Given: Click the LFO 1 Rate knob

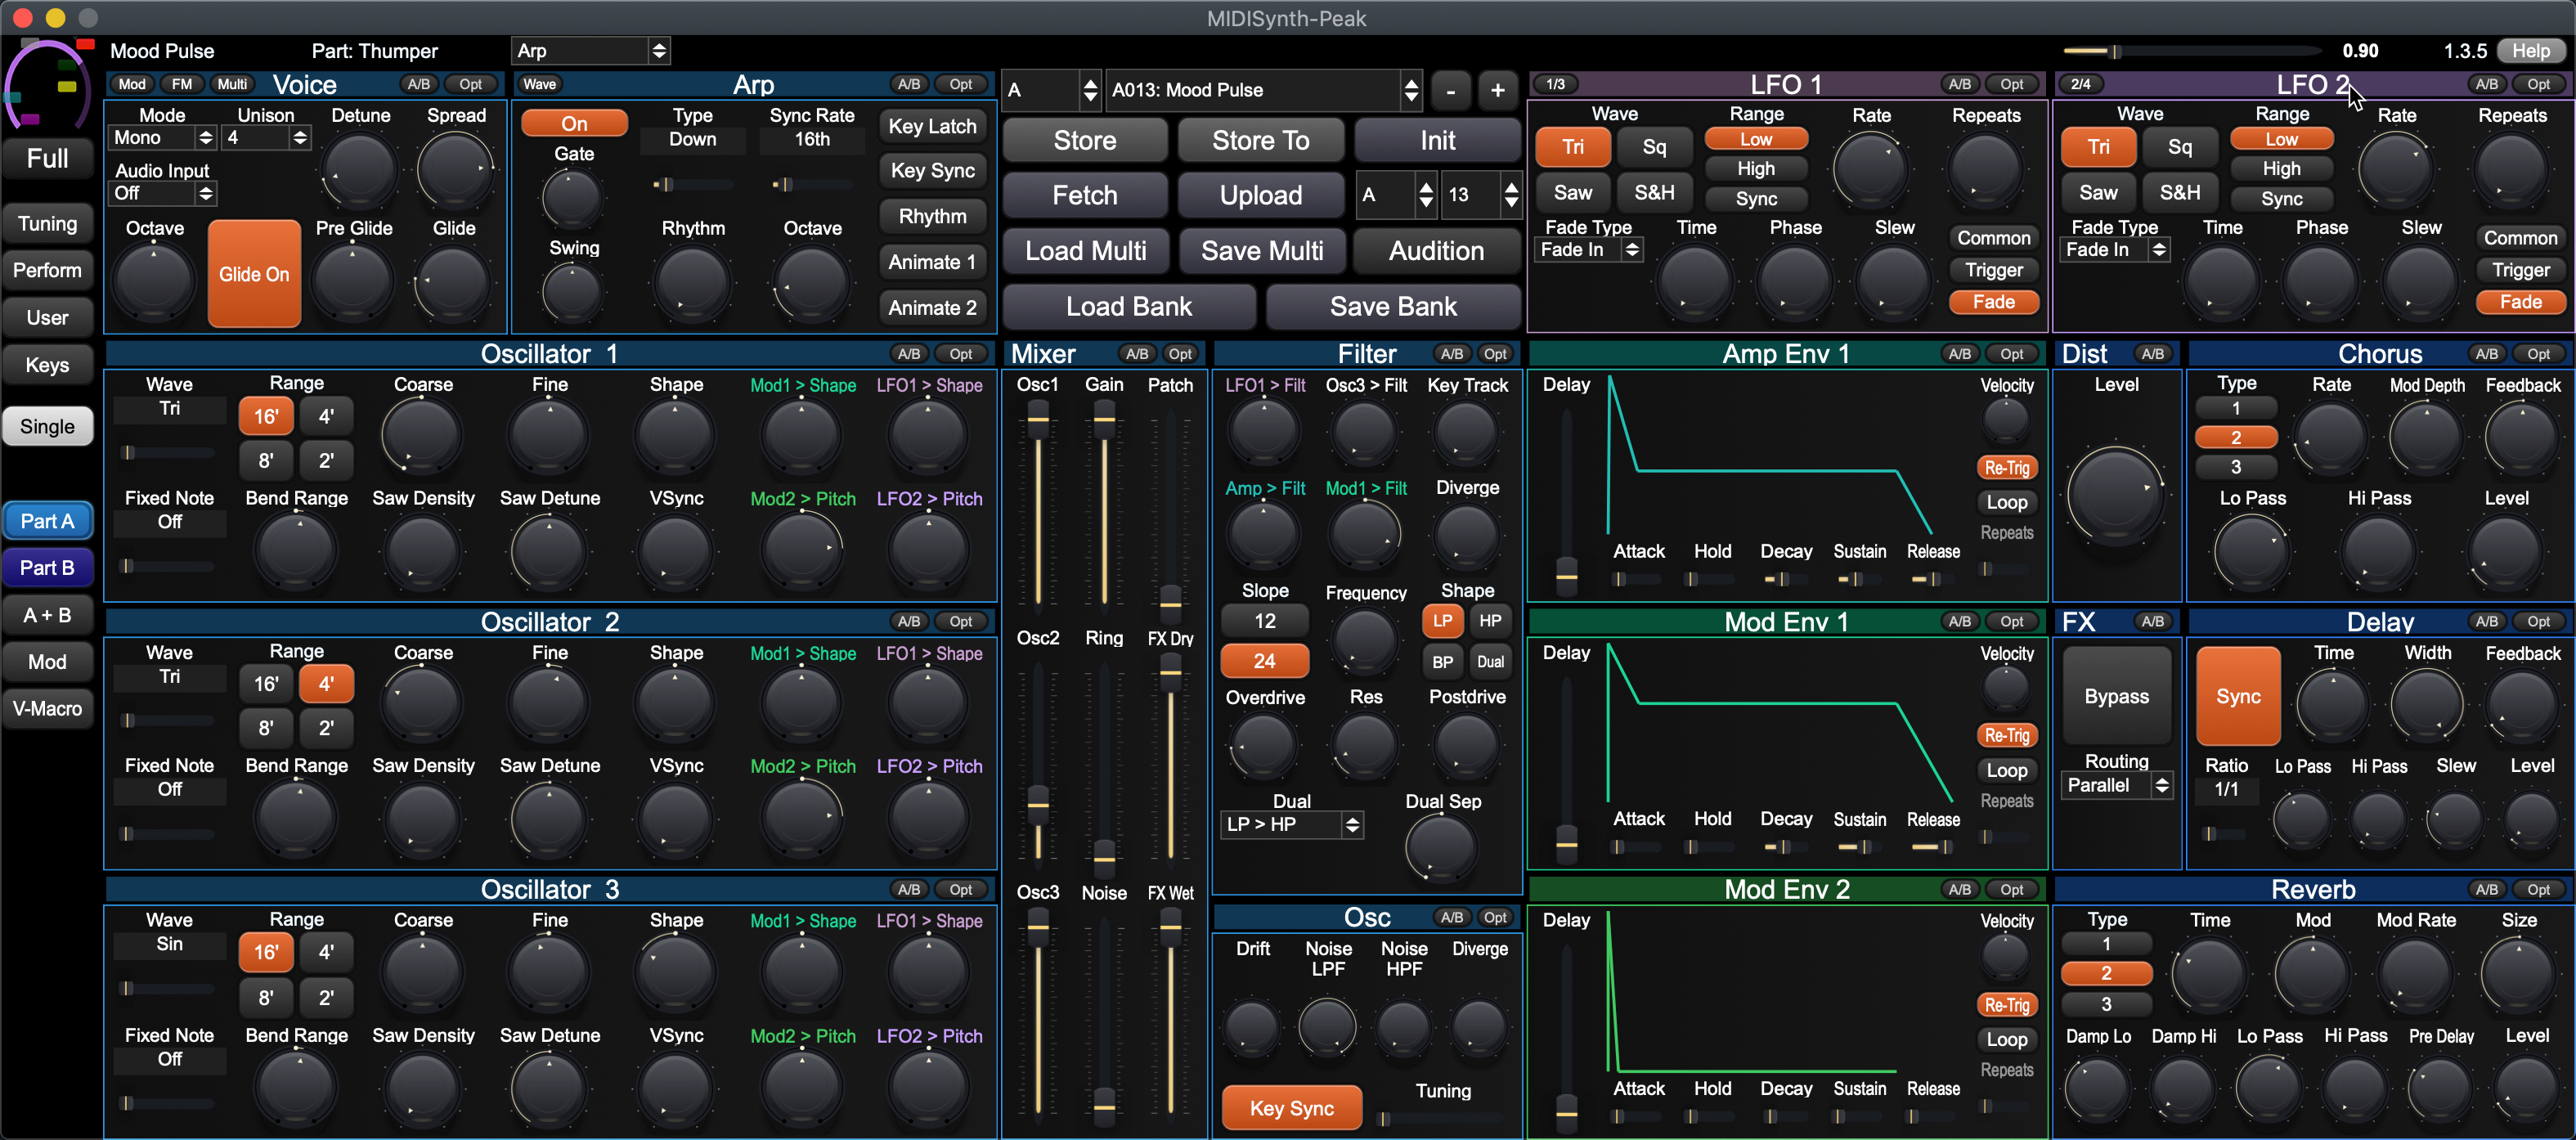Looking at the screenshot, I should [1870, 170].
